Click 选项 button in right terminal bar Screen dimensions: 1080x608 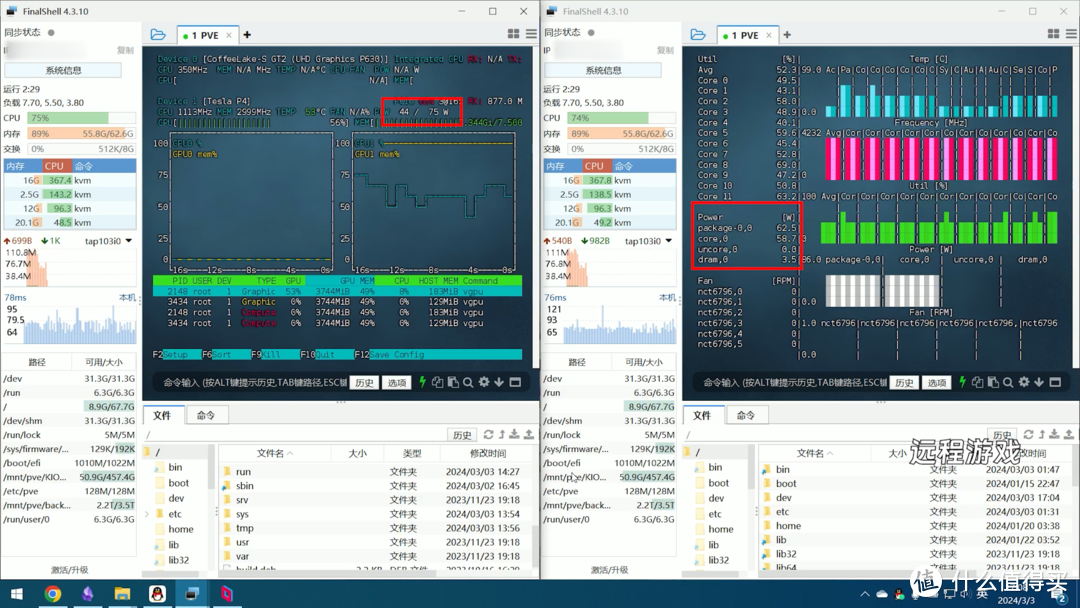pos(937,382)
